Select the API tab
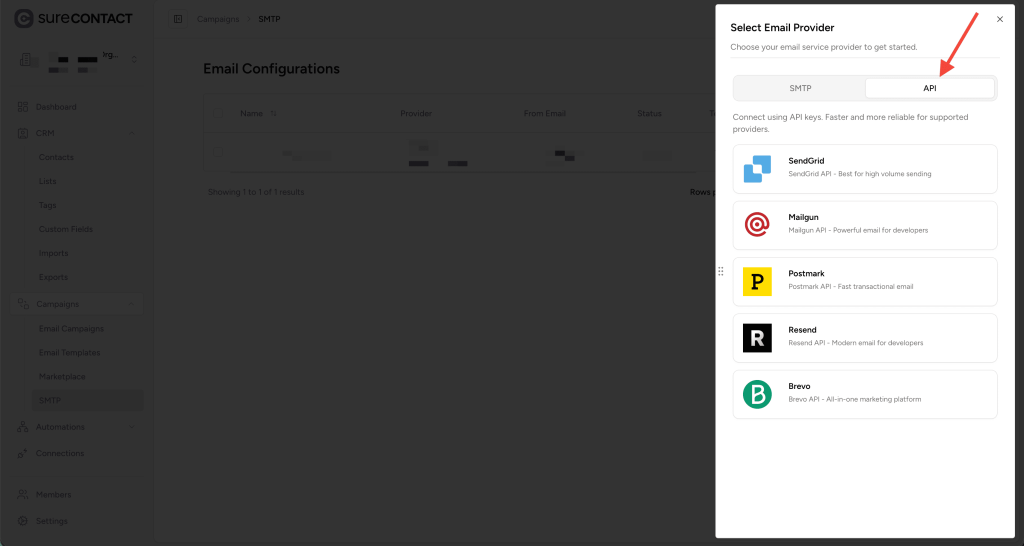Viewport: 1024px width, 546px height. tap(929, 88)
